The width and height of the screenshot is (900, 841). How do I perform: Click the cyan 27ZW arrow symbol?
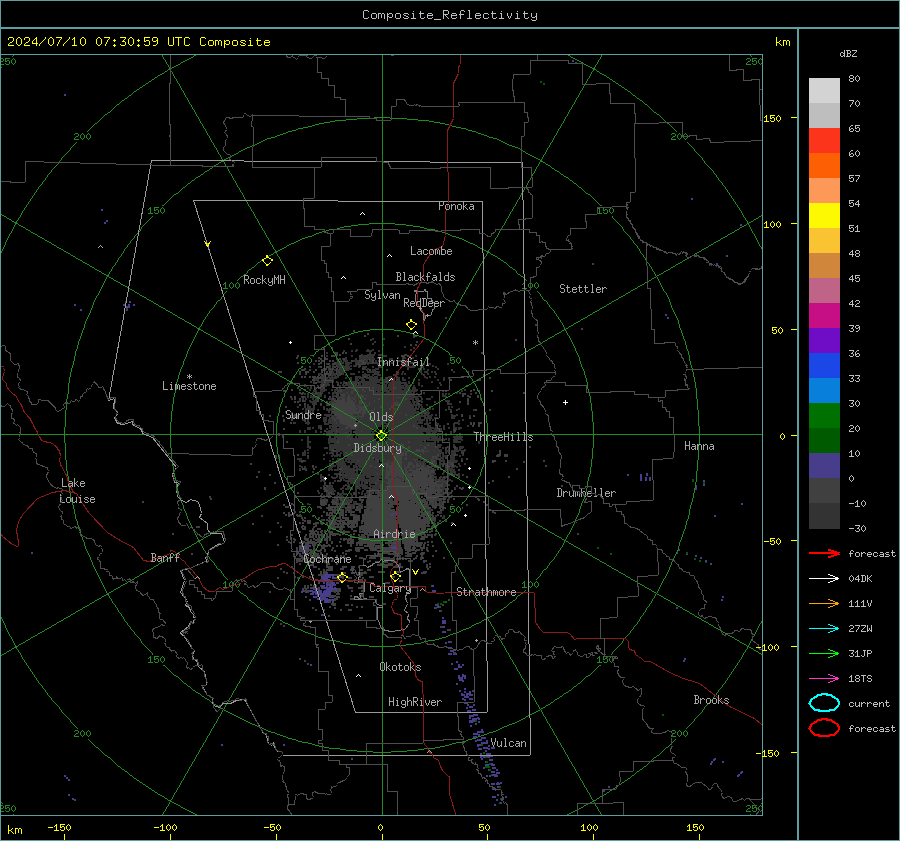point(824,629)
